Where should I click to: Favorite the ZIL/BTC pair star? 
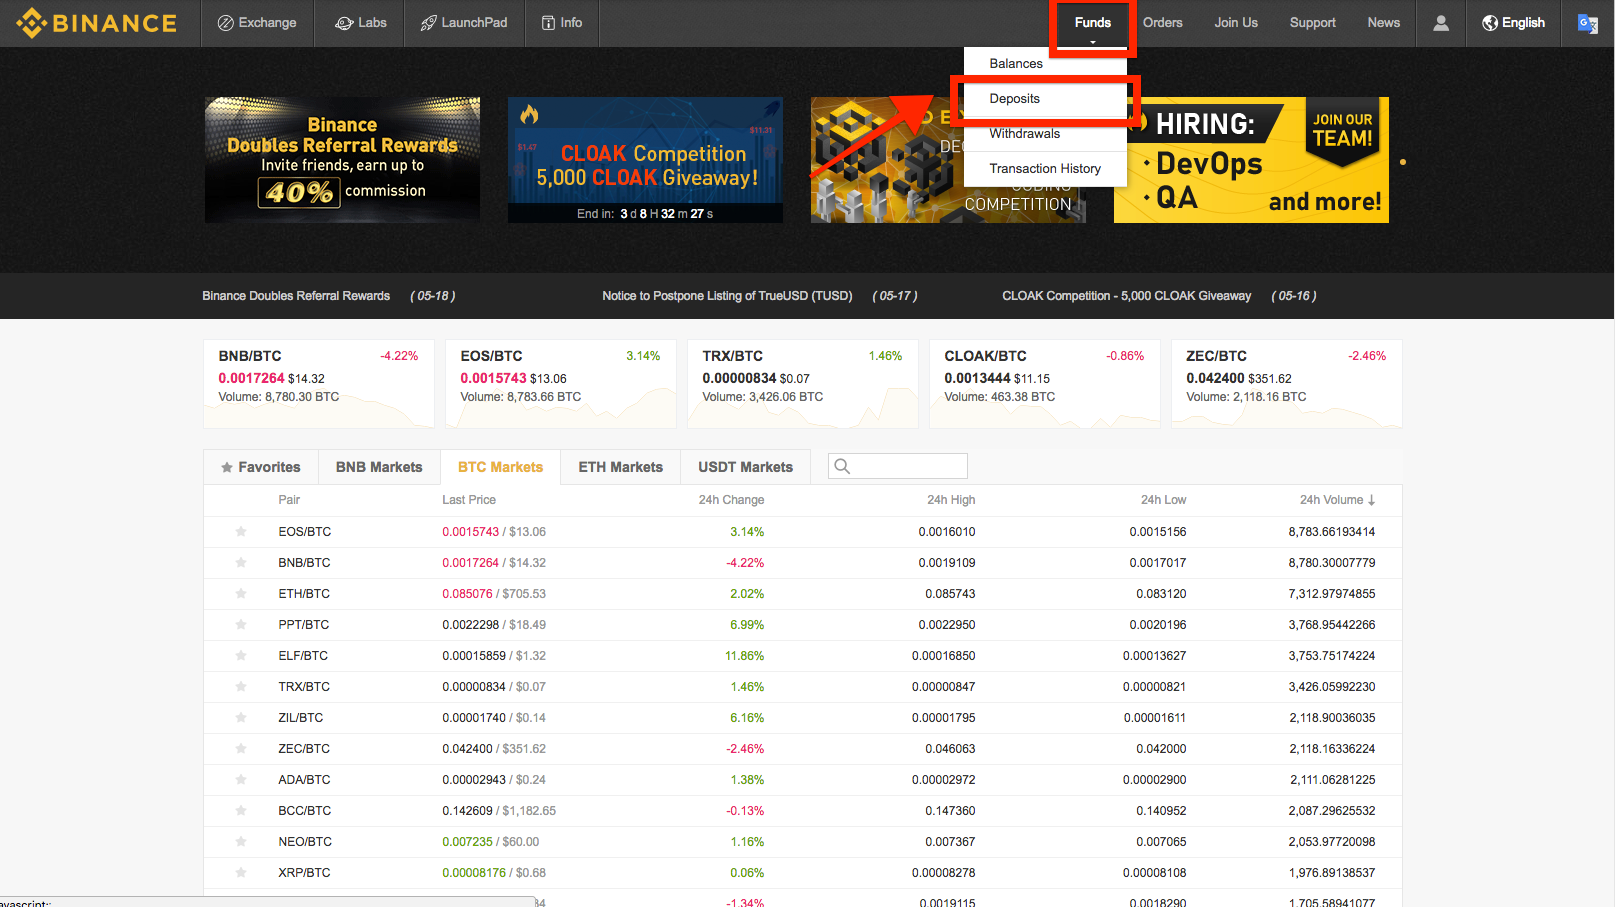click(x=241, y=718)
